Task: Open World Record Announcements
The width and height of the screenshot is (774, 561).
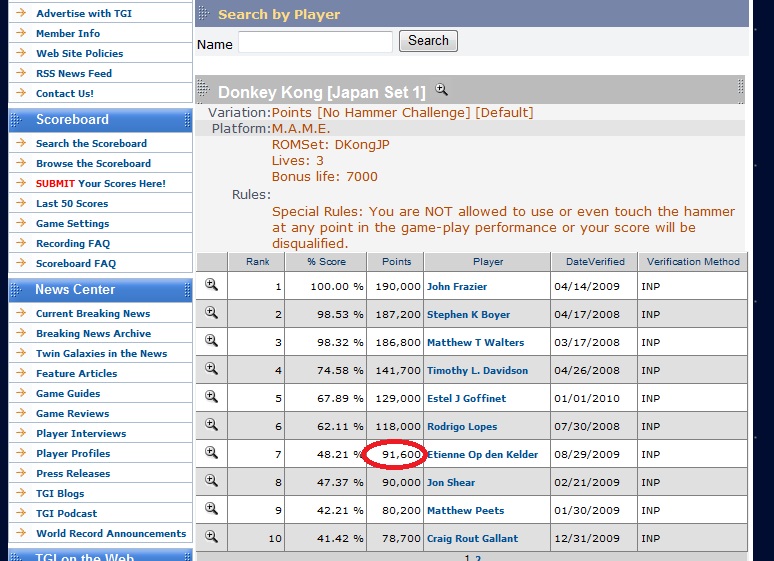Action: point(111,533)
